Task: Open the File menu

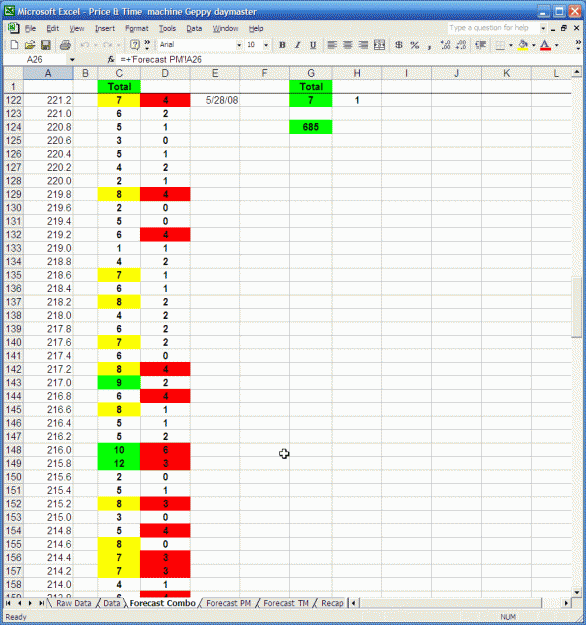Action: tap(30, 28)
